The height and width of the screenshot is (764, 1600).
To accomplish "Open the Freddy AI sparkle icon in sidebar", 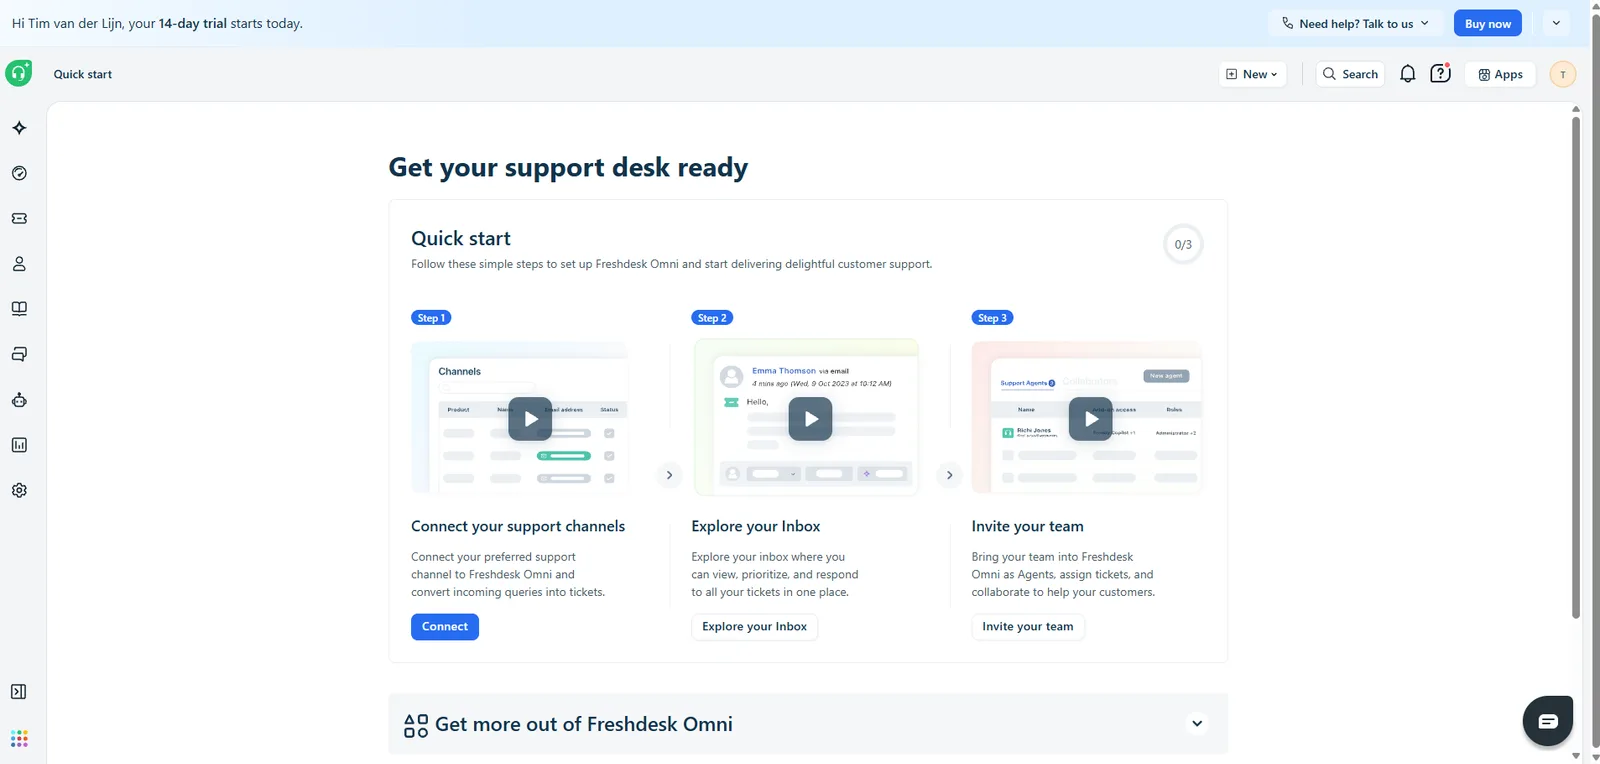I will [19, 128].
